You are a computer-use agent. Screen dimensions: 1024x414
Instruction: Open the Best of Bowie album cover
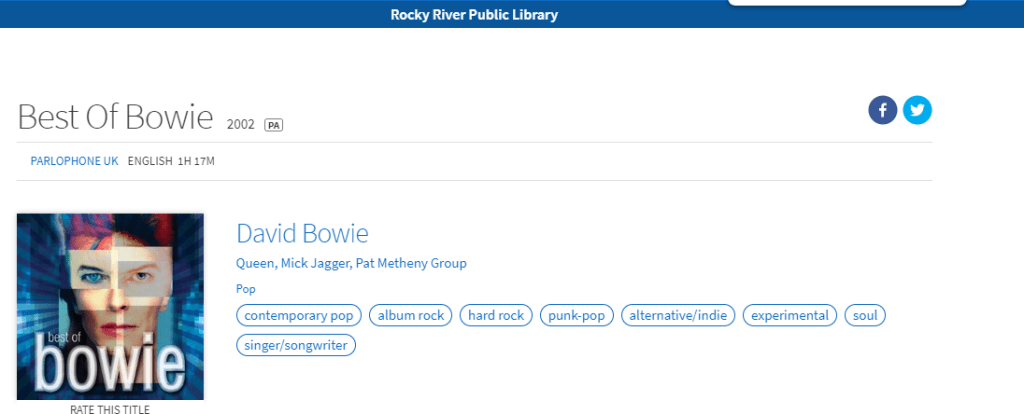tap(110, 306)
